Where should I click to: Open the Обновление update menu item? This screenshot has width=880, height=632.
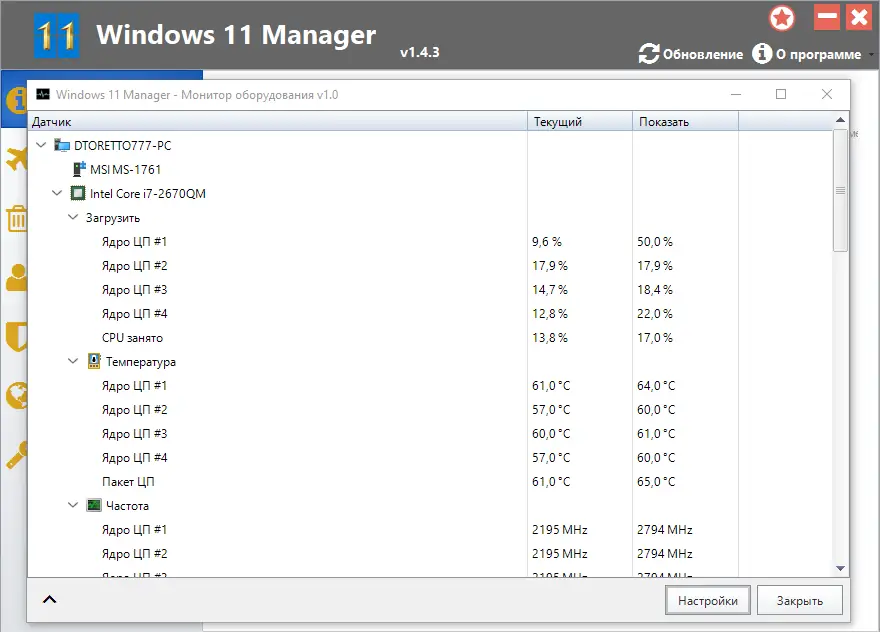[691, 54]
